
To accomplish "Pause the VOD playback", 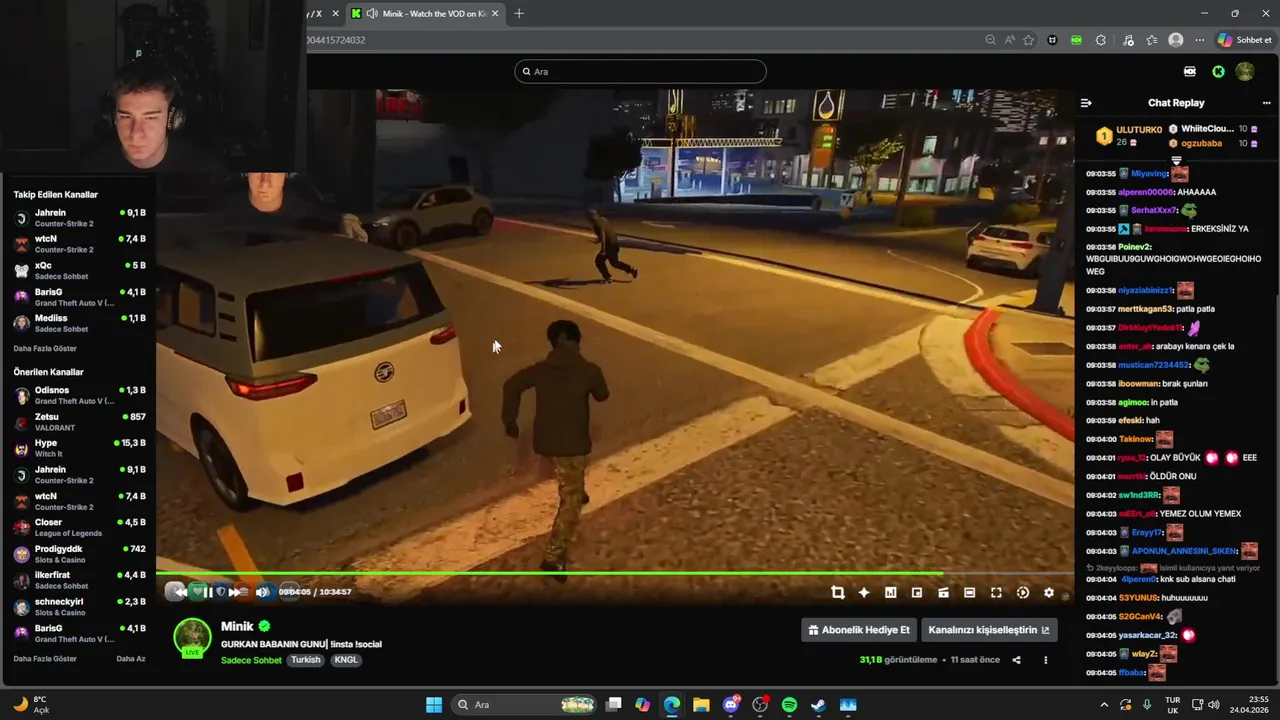I will pyautogui.click(x=207, y=592).
